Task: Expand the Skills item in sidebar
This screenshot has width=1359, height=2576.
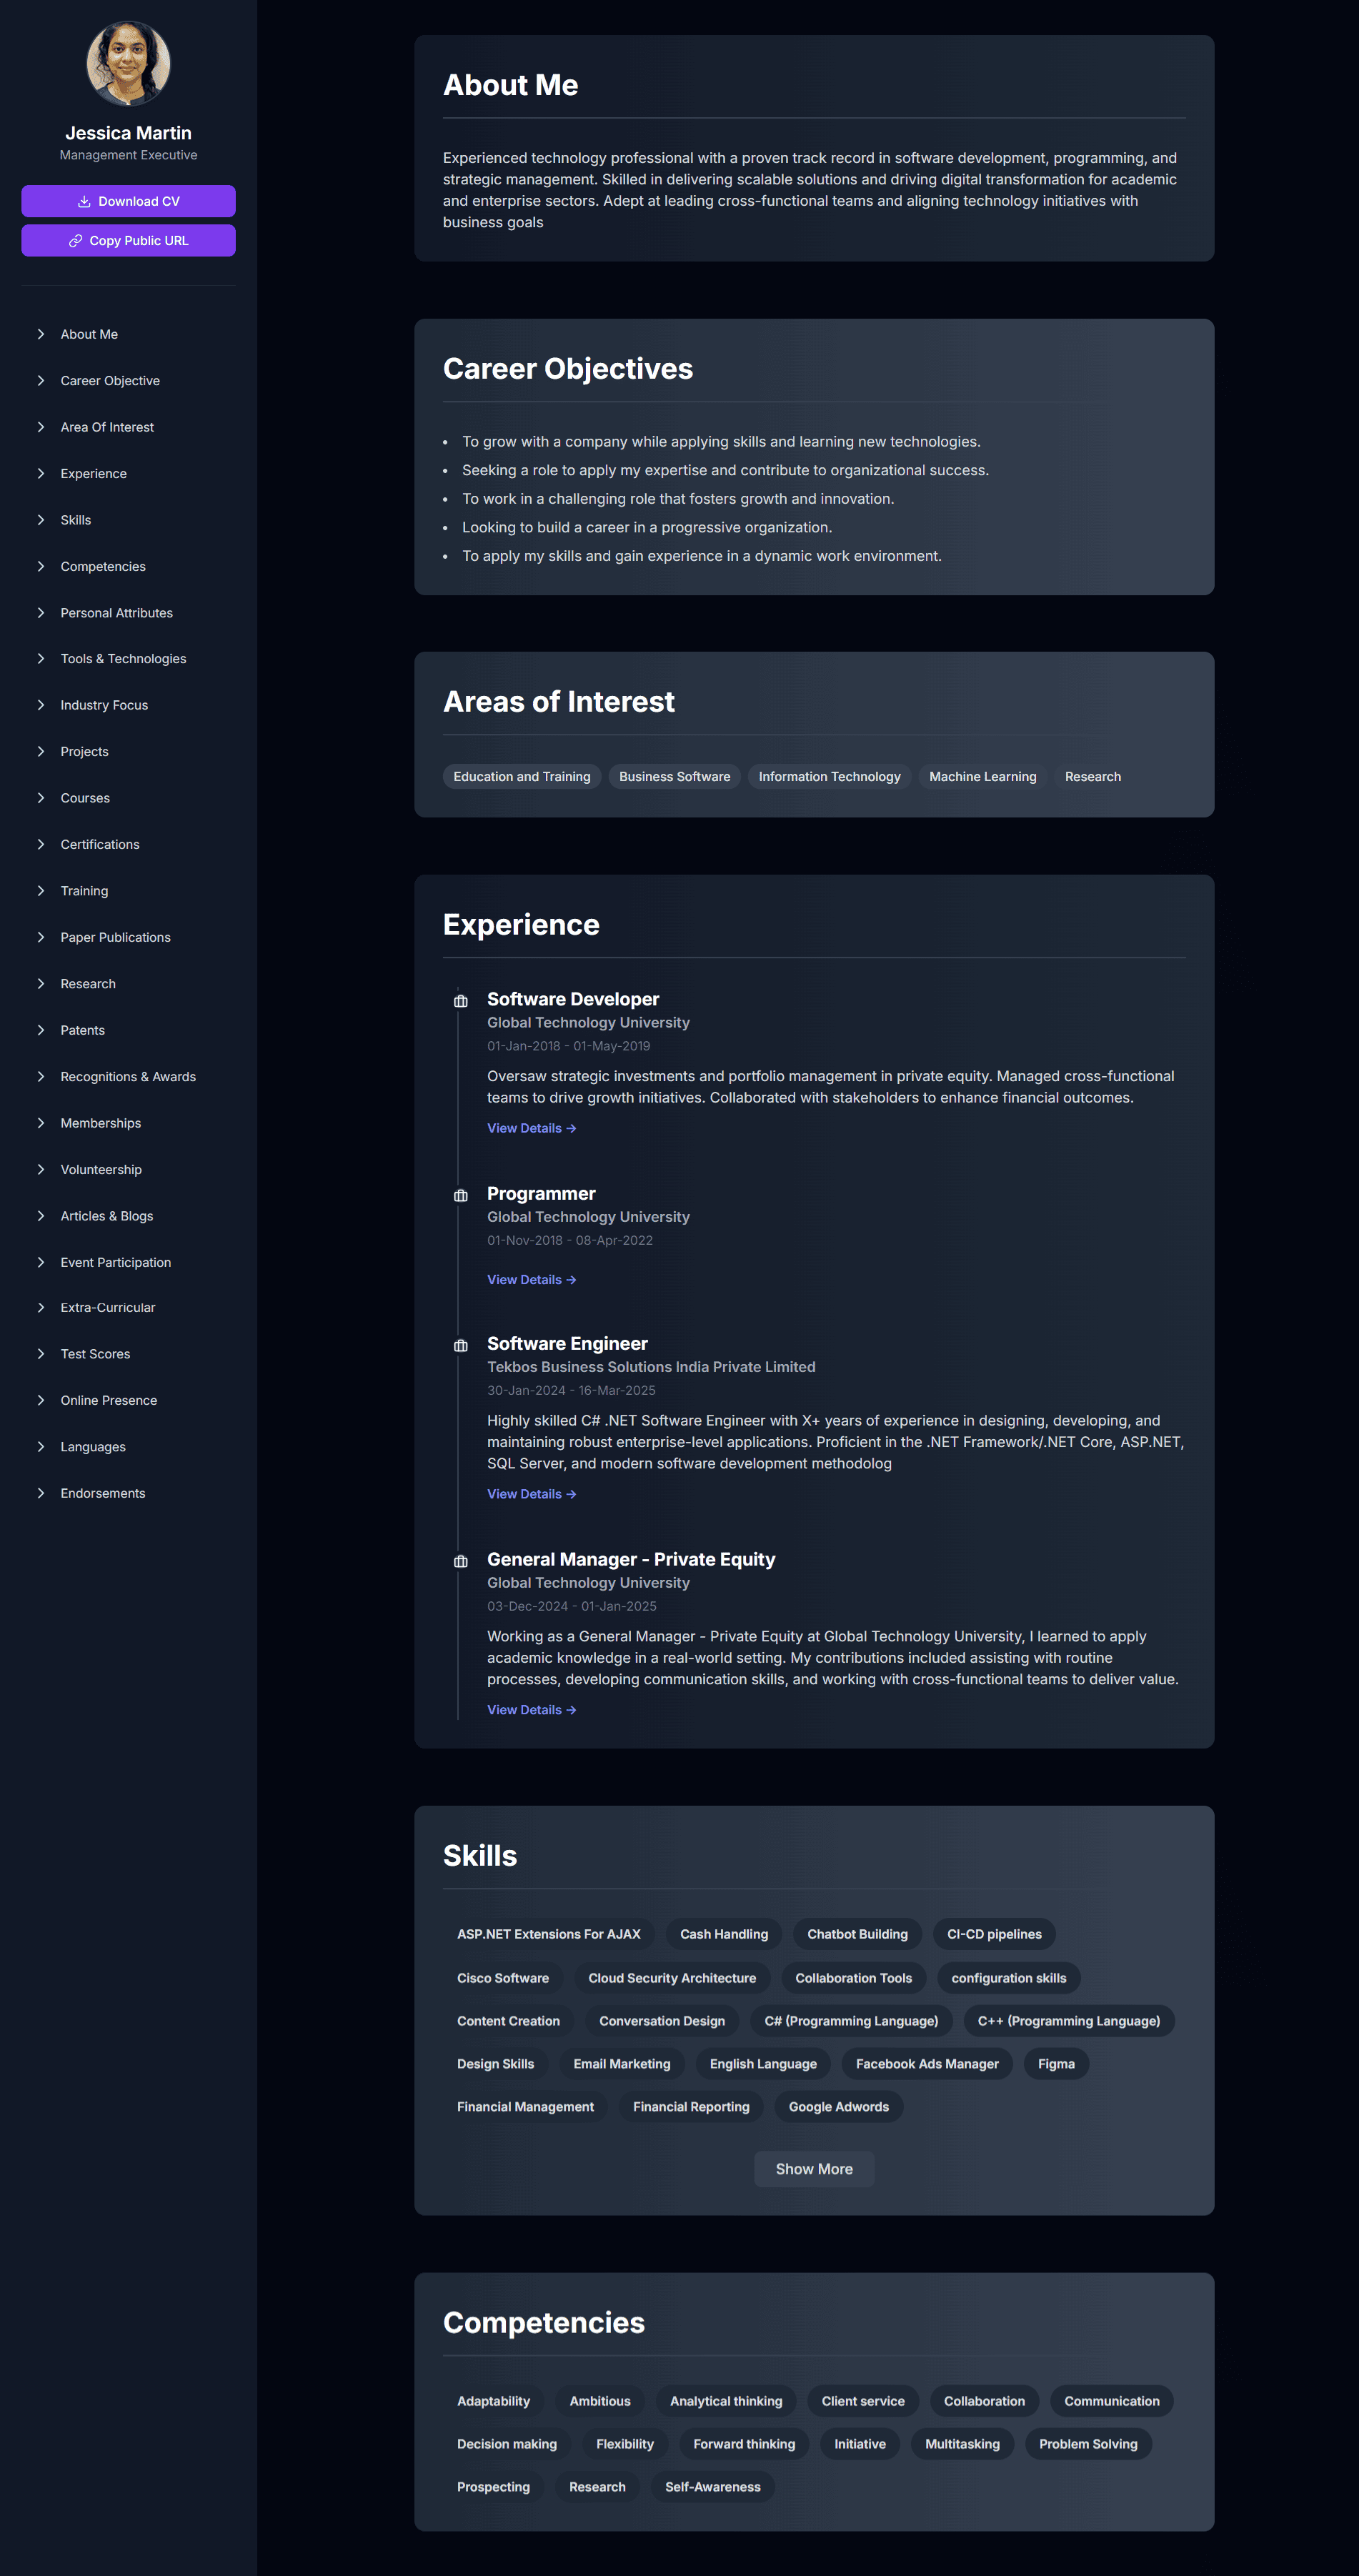Action: point(76,520)
